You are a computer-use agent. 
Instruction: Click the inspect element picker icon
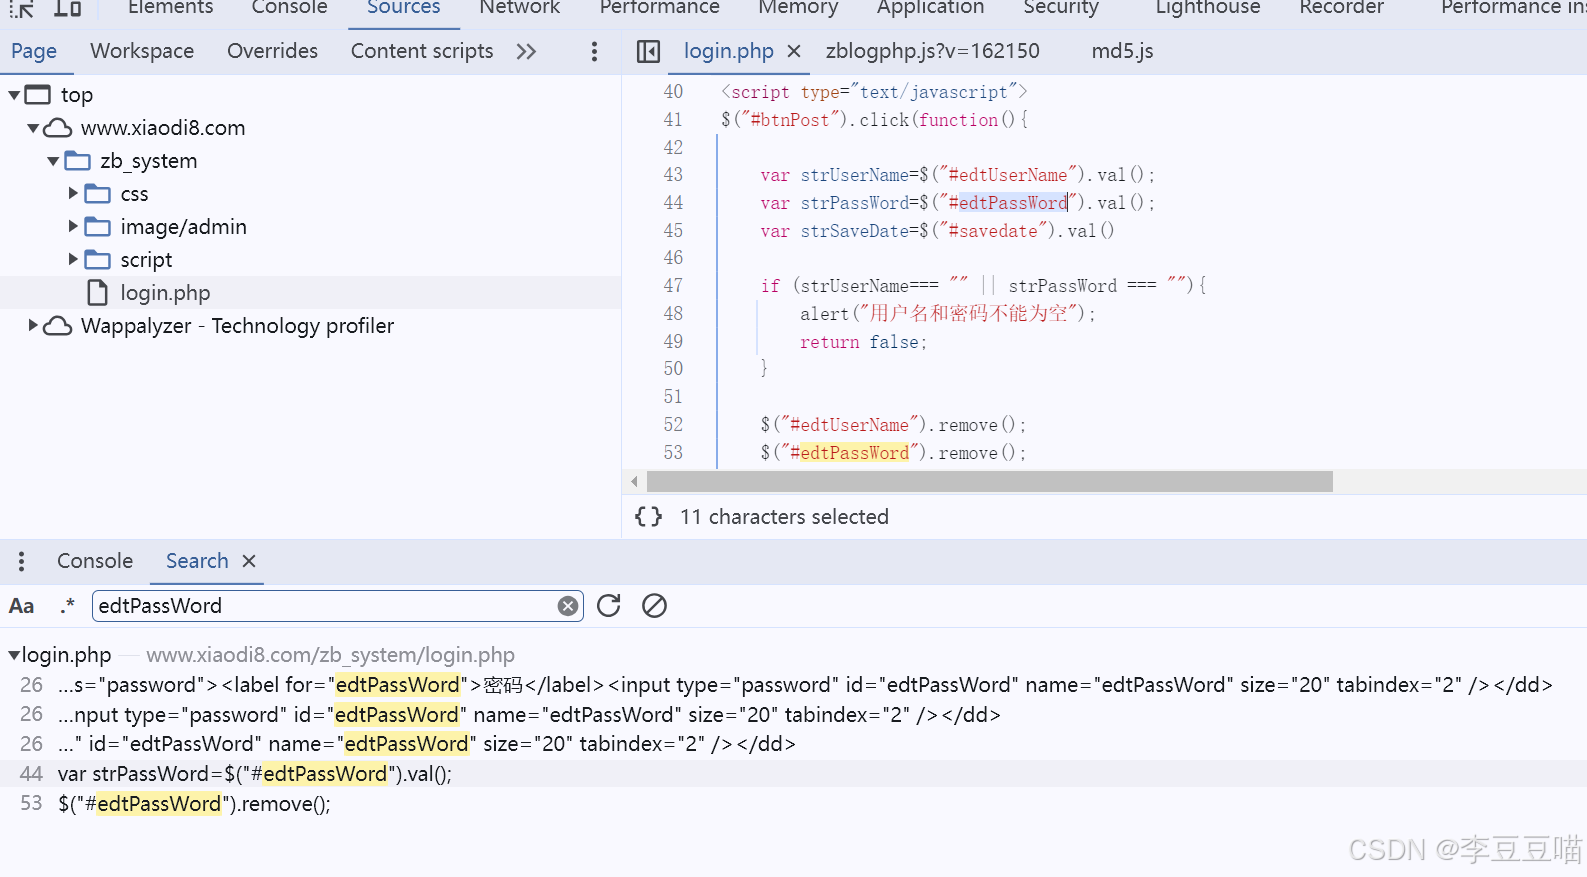point(22,8)
